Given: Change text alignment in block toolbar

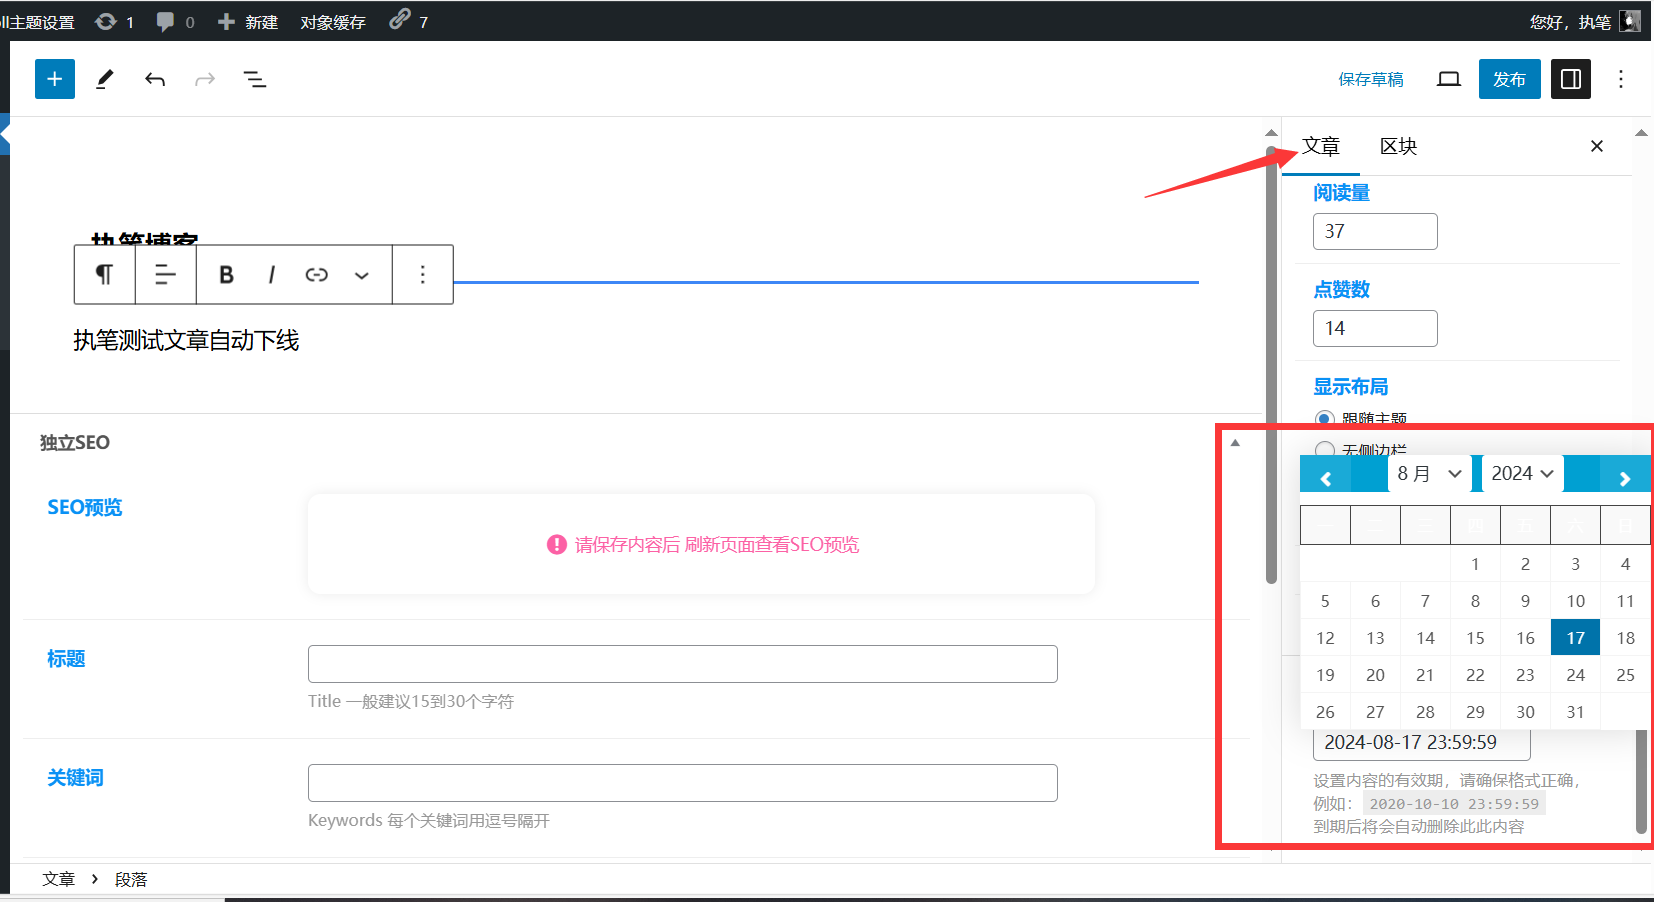Looking at the screenshot, I should click(165, 274).
